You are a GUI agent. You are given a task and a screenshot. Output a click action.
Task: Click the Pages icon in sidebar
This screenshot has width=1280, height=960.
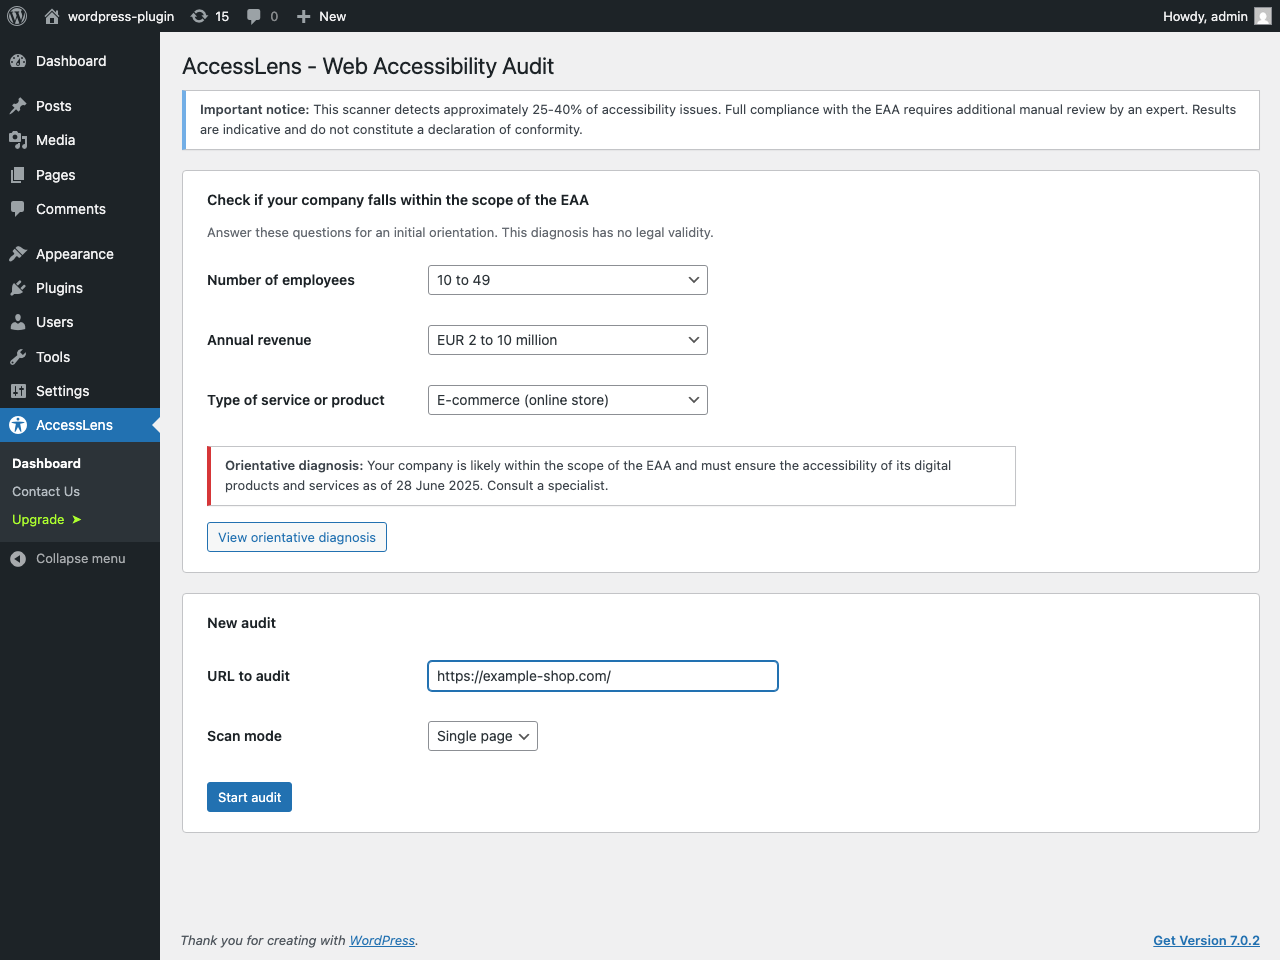click(x=18, y=175)
